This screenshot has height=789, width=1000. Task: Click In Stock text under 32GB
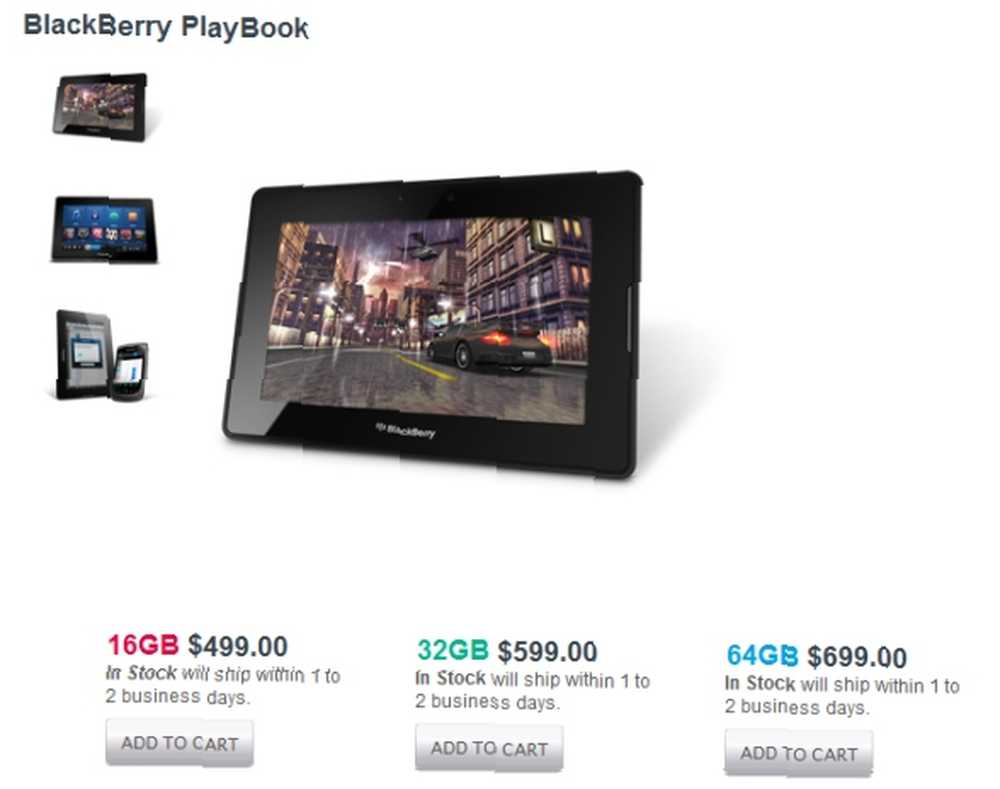[450, 678]
